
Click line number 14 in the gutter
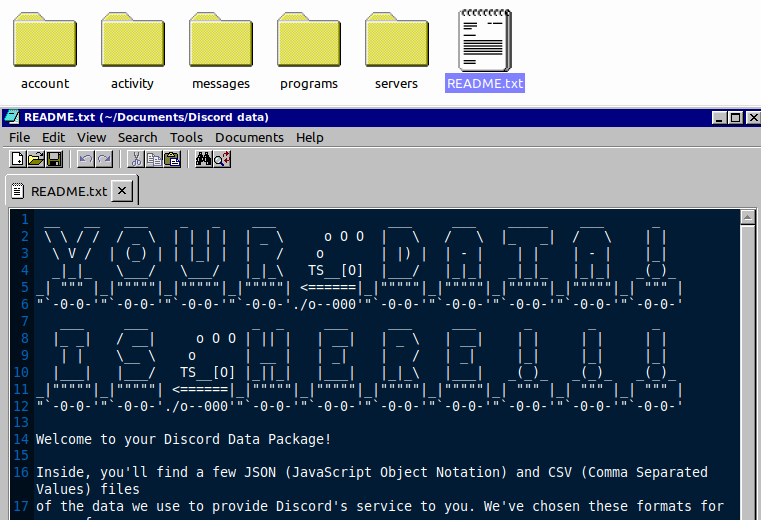[21, 439]
